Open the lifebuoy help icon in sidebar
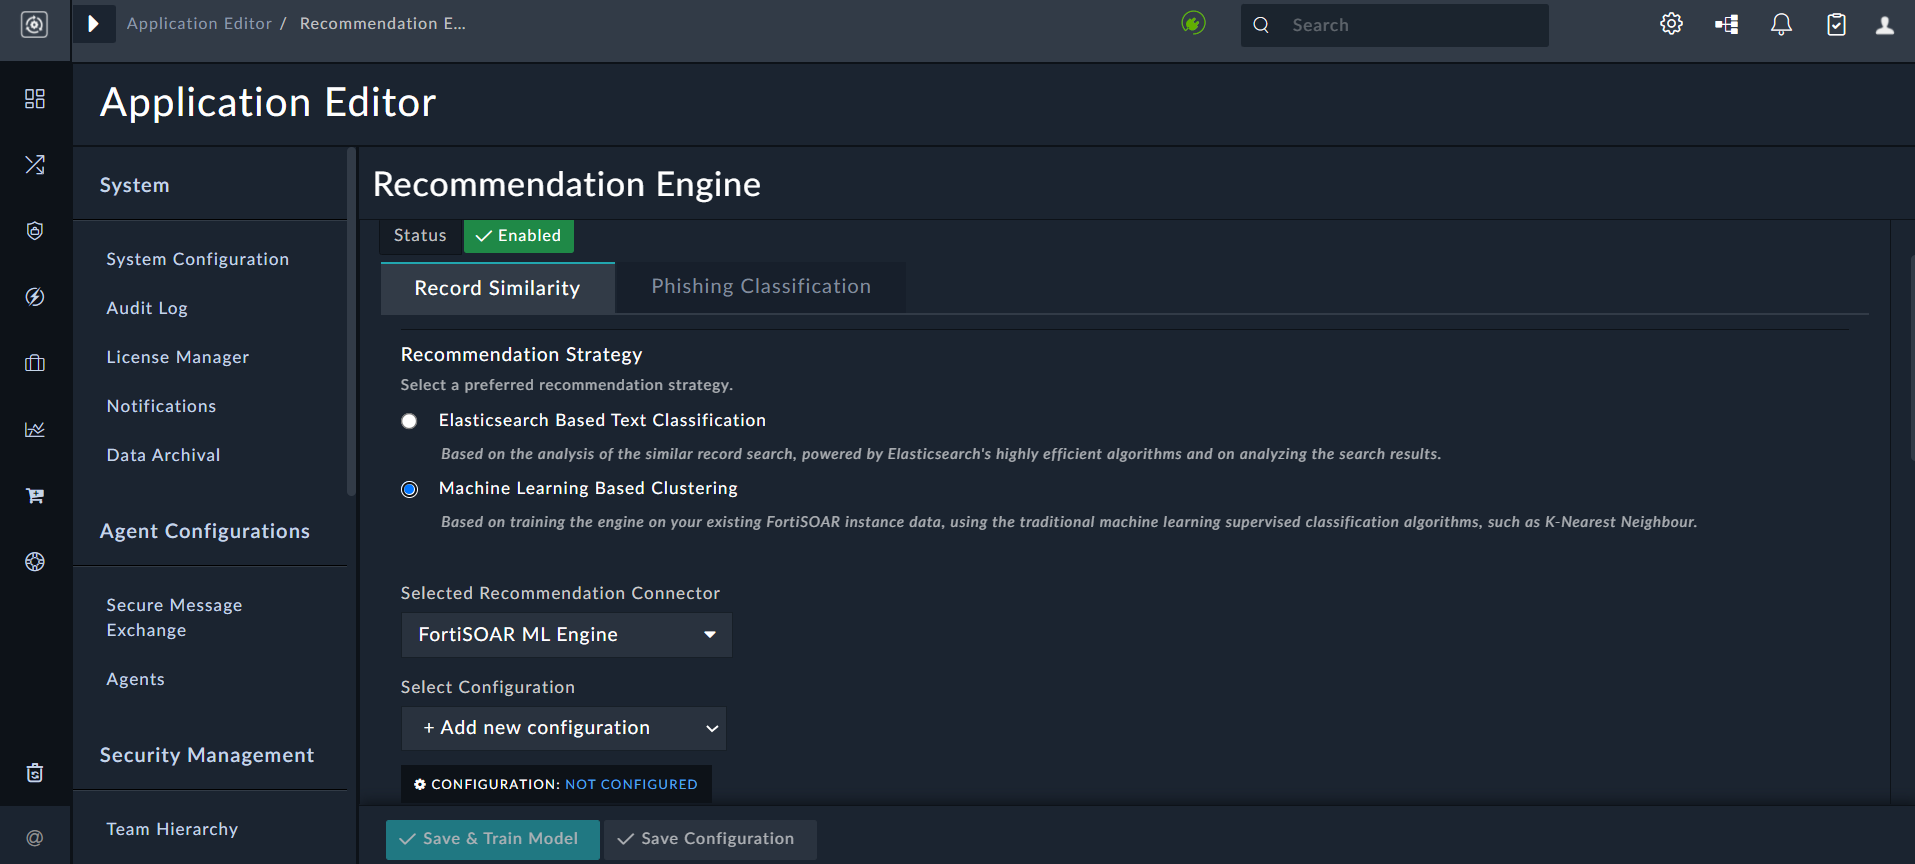Image resolution: width=1915 pixels, height=864 pixels. (x=35, y=562)
